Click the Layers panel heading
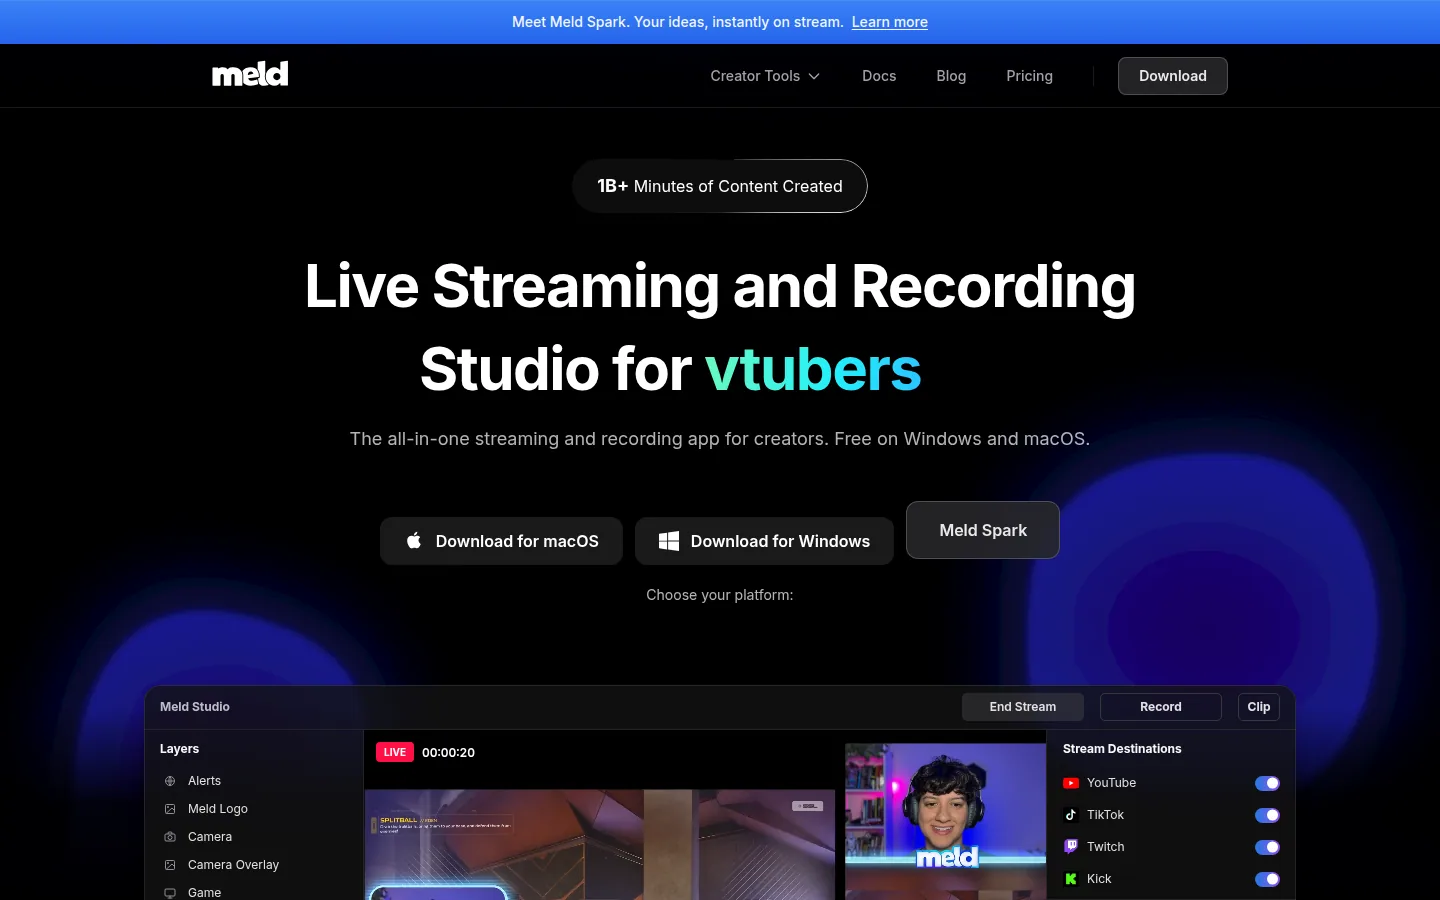 (179, 749)
